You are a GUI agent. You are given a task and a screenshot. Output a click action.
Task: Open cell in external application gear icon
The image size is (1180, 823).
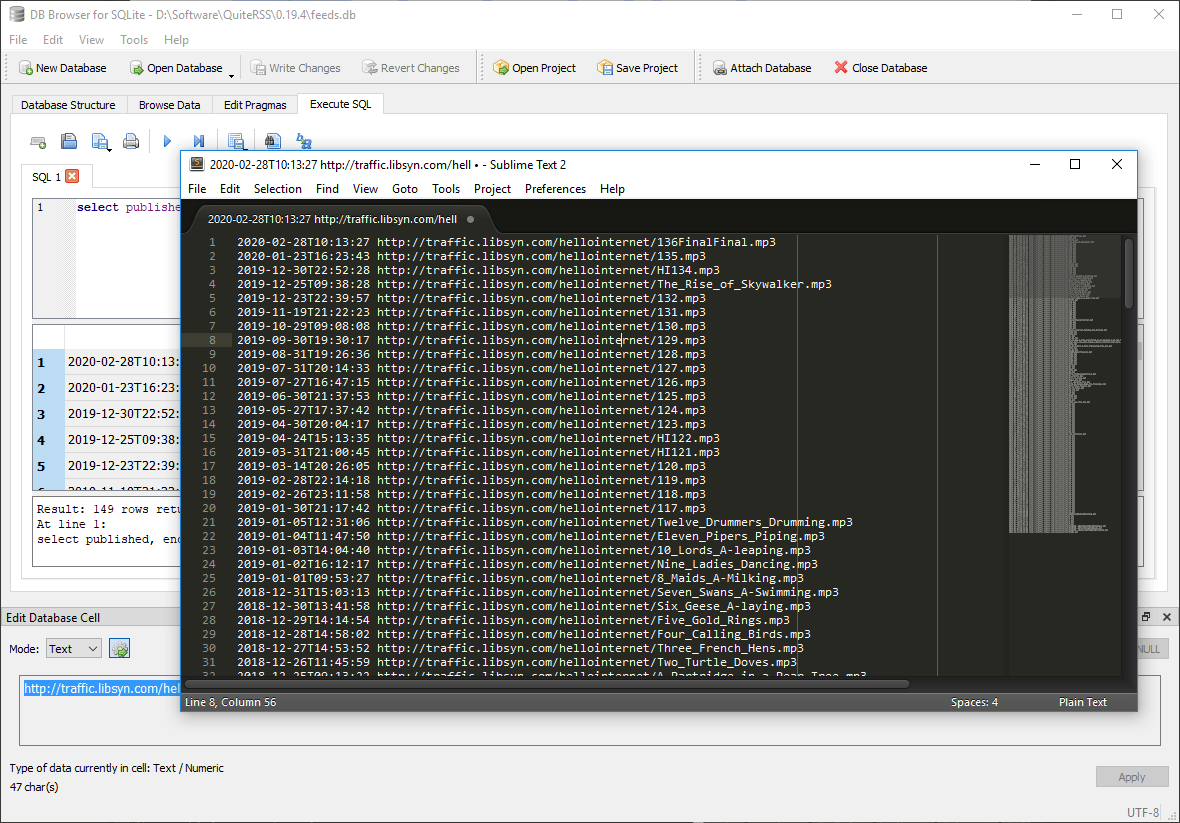coord(119,648)
